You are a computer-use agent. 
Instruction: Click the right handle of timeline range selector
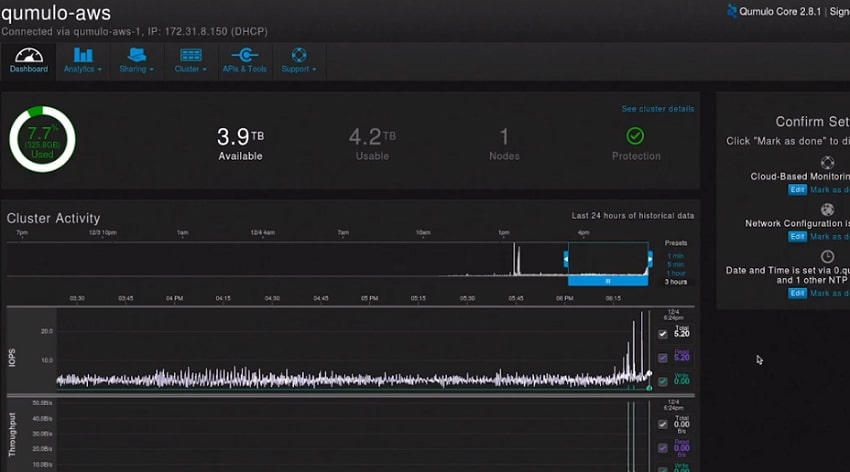tap(650, 260)
